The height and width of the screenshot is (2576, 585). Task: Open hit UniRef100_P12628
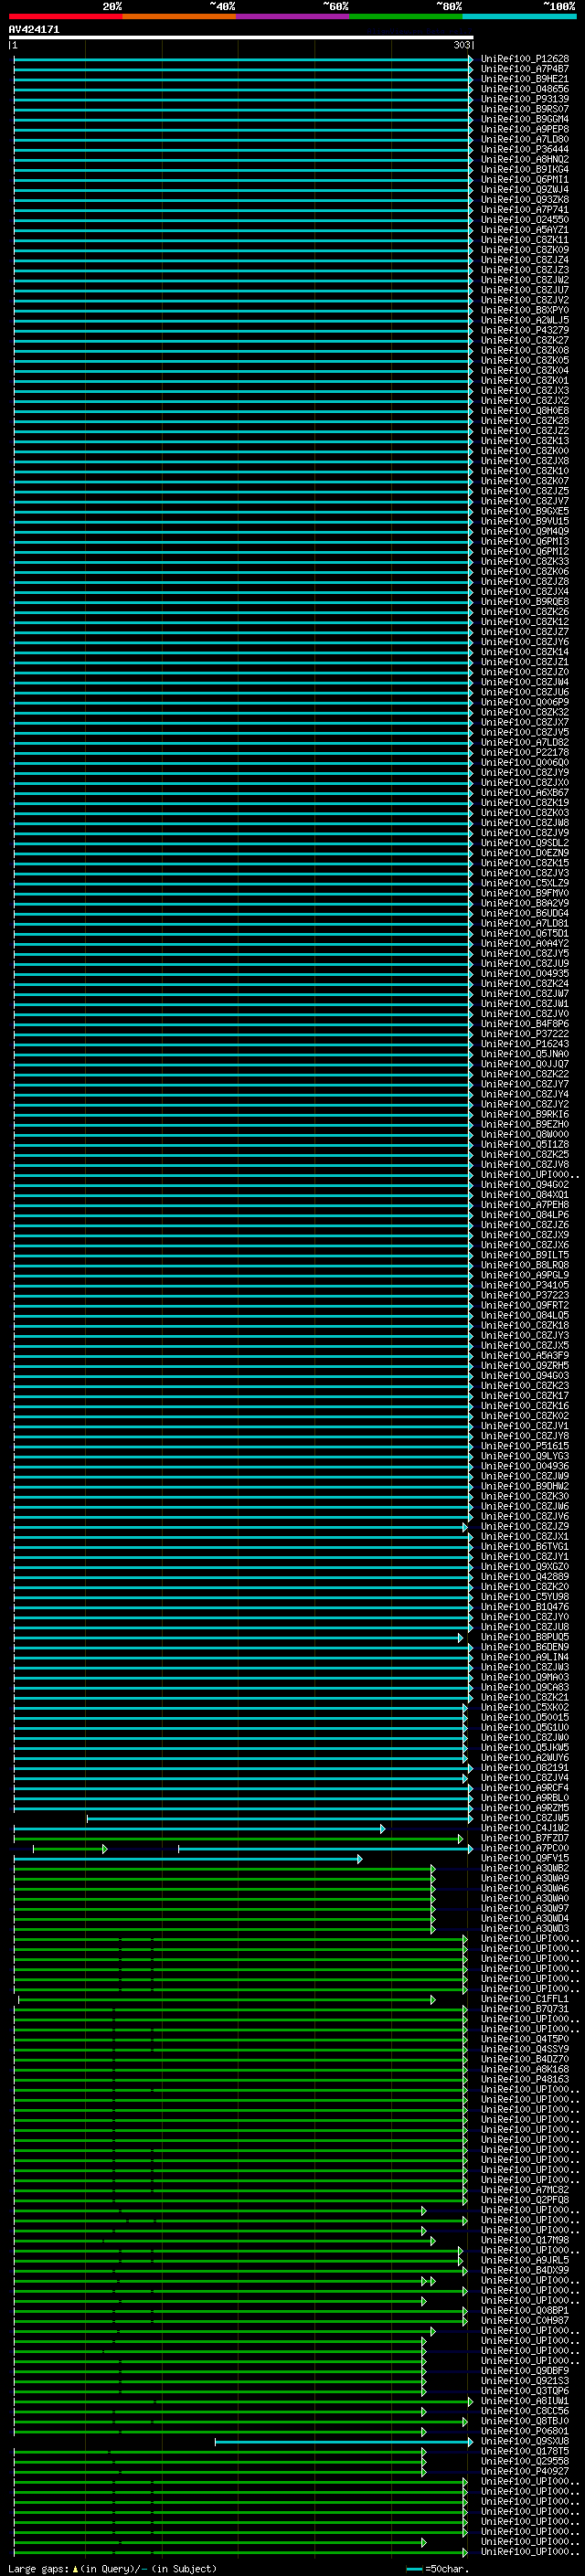pyautogui.click(x=524, y=59)
